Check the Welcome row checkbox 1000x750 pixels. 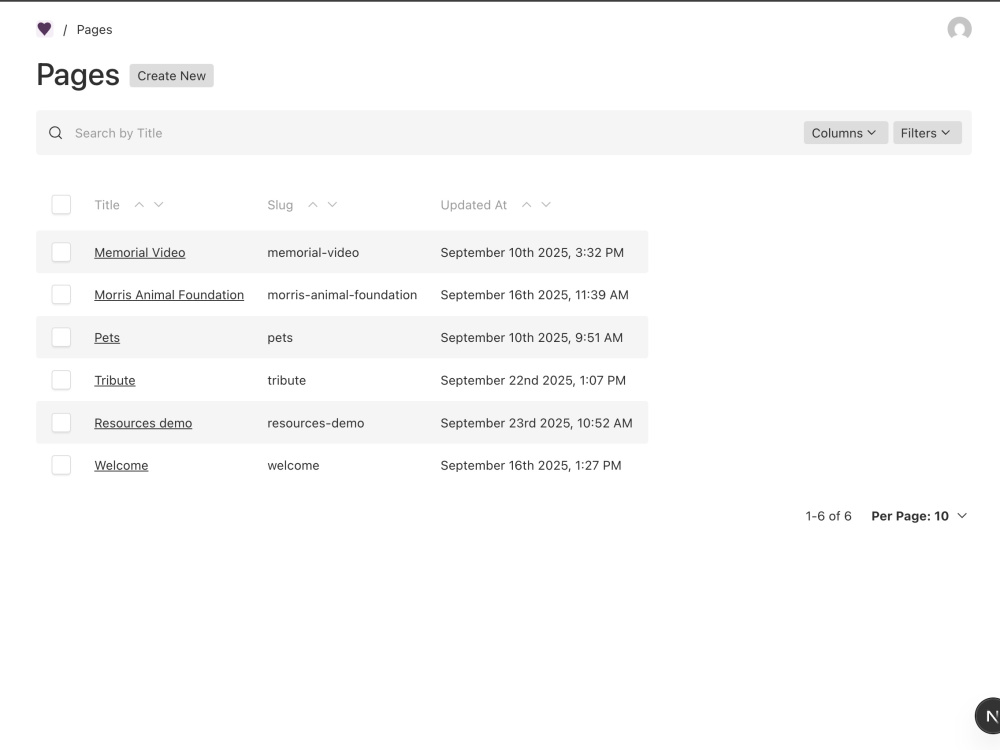point(61,465)
